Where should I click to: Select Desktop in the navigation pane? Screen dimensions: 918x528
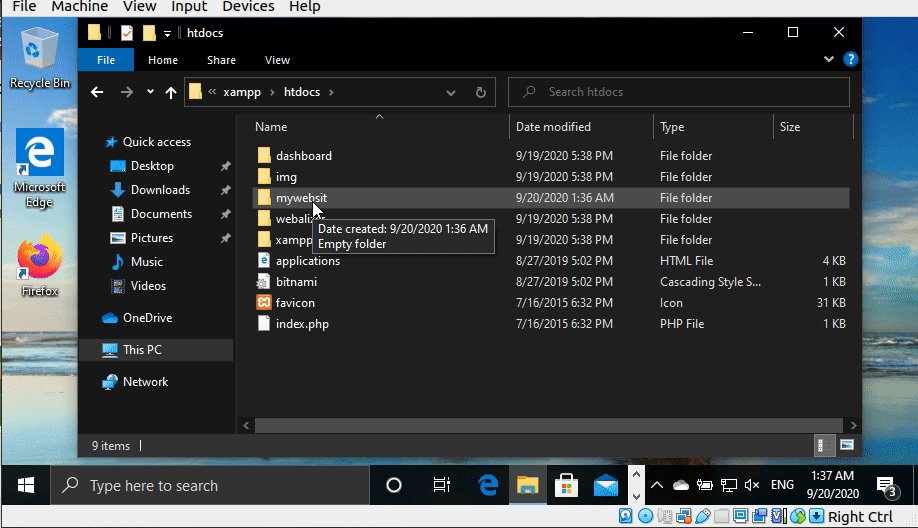152,166
